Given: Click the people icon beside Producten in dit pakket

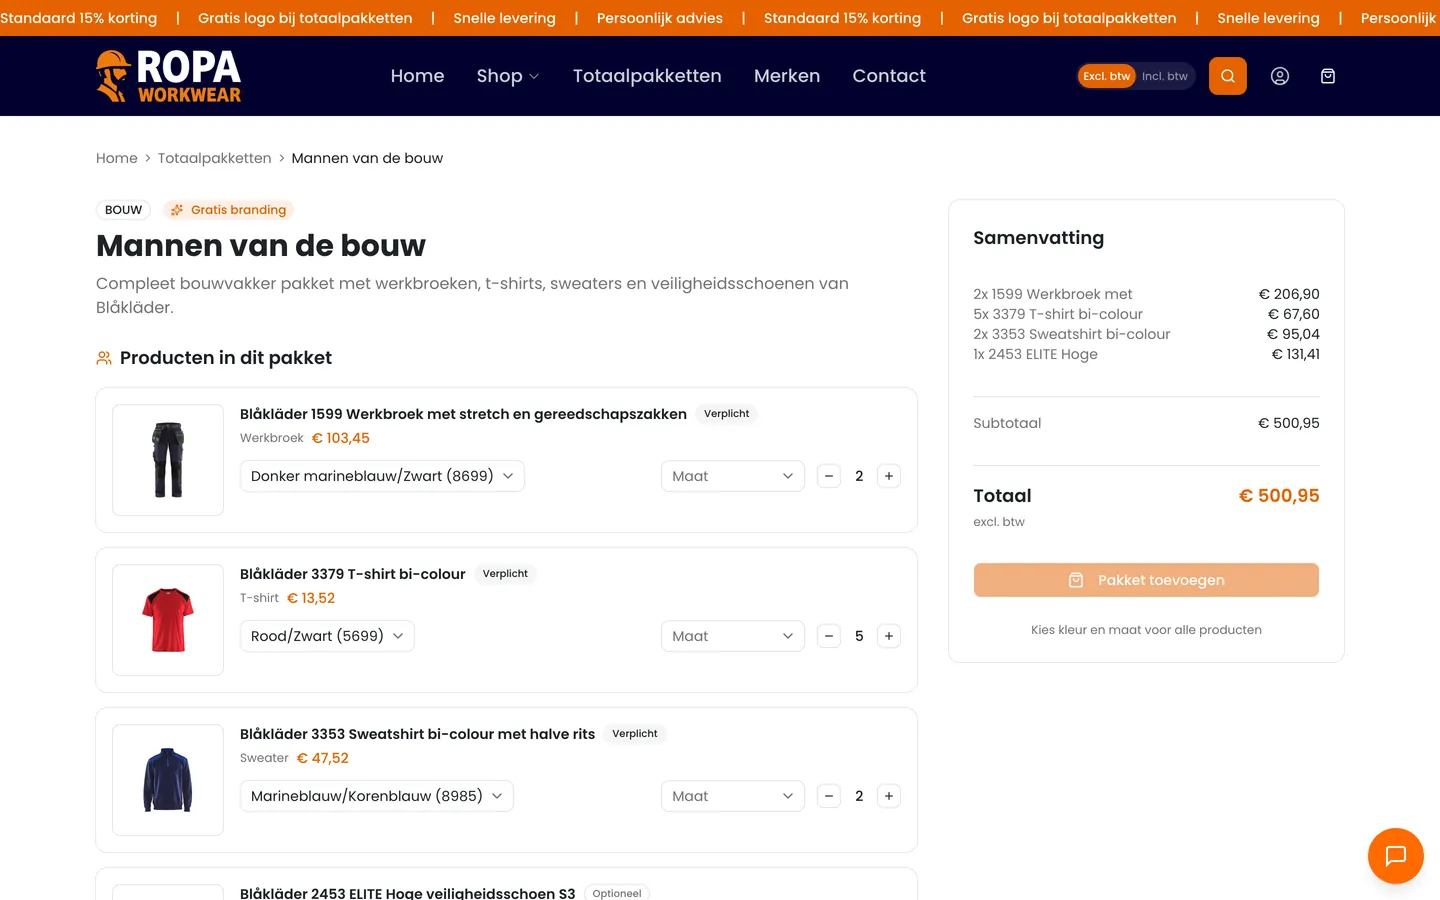Looking at the screenshot, I should [x=104, y=358].
